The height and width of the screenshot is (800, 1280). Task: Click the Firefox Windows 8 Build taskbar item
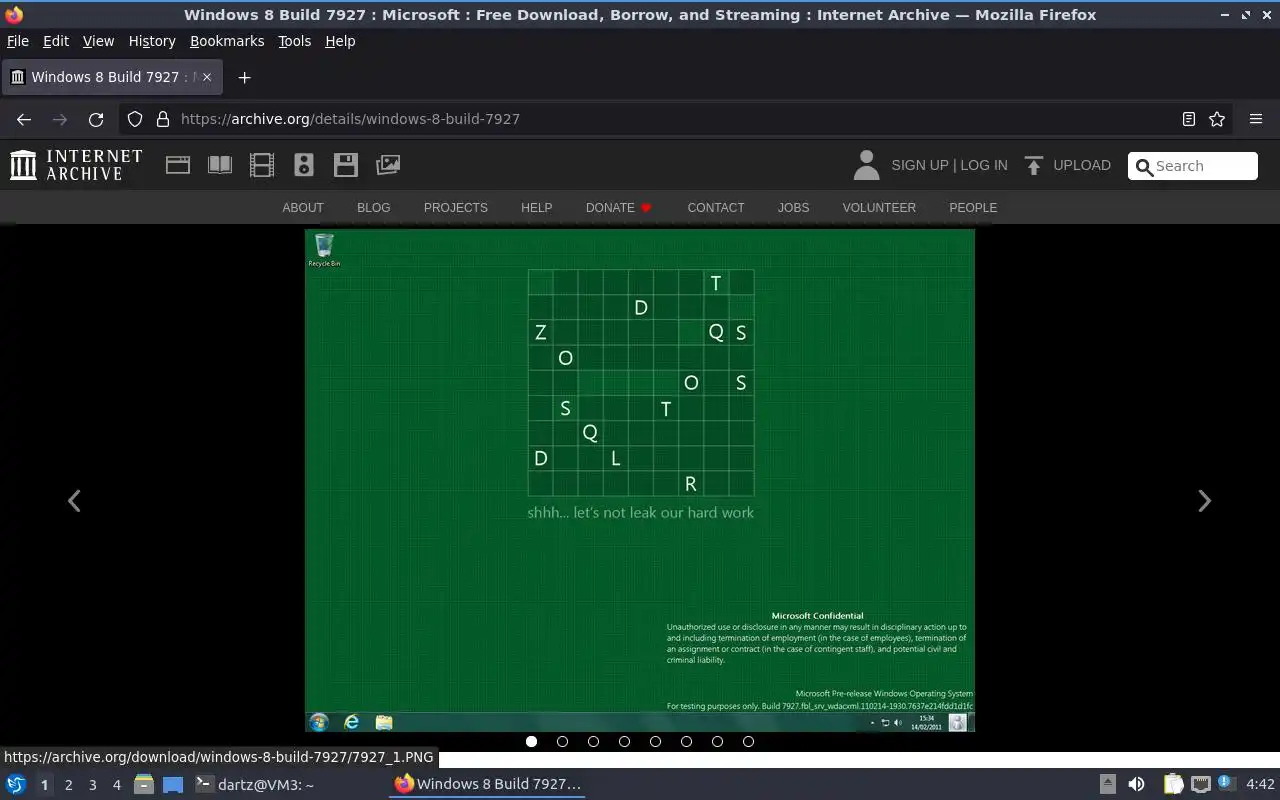[x=487, y=784]
